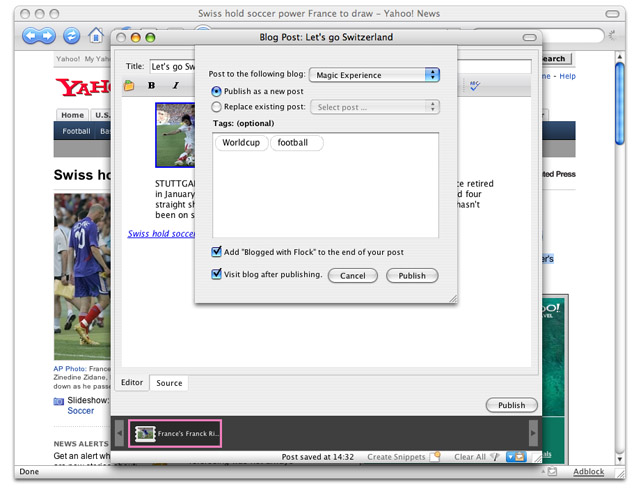Open the folder icon in editor toolbar

click(x=129, y=86)
